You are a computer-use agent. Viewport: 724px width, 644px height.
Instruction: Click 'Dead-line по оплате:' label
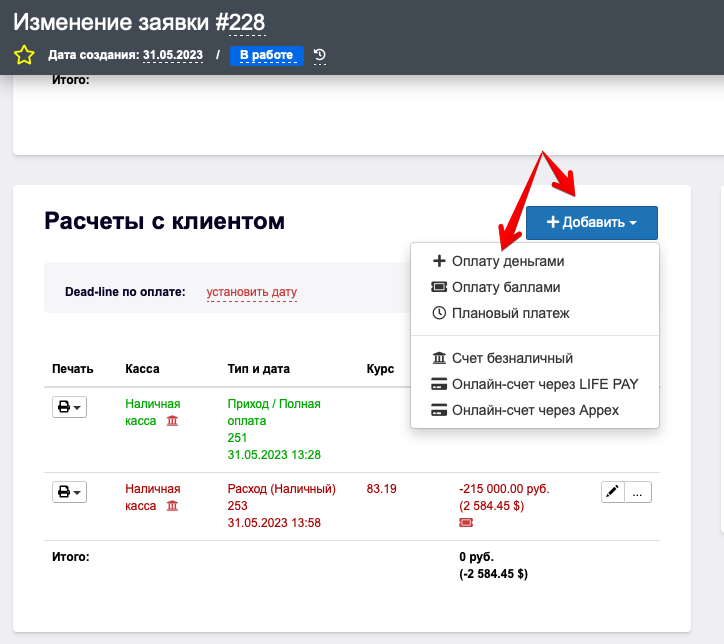click(x=125, y=292)
